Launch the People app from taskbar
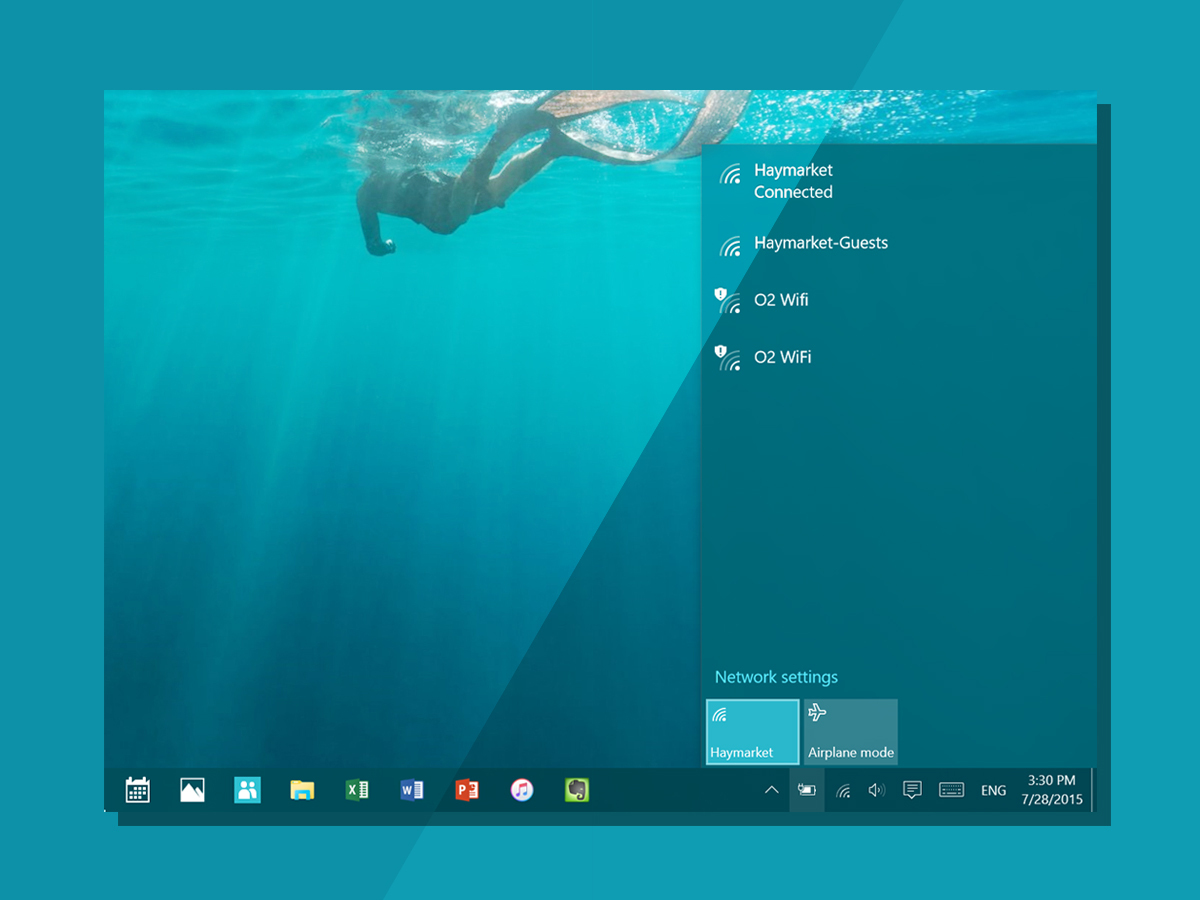The height and width of the screenshot is (900, 1200). (x=247, y=790)
